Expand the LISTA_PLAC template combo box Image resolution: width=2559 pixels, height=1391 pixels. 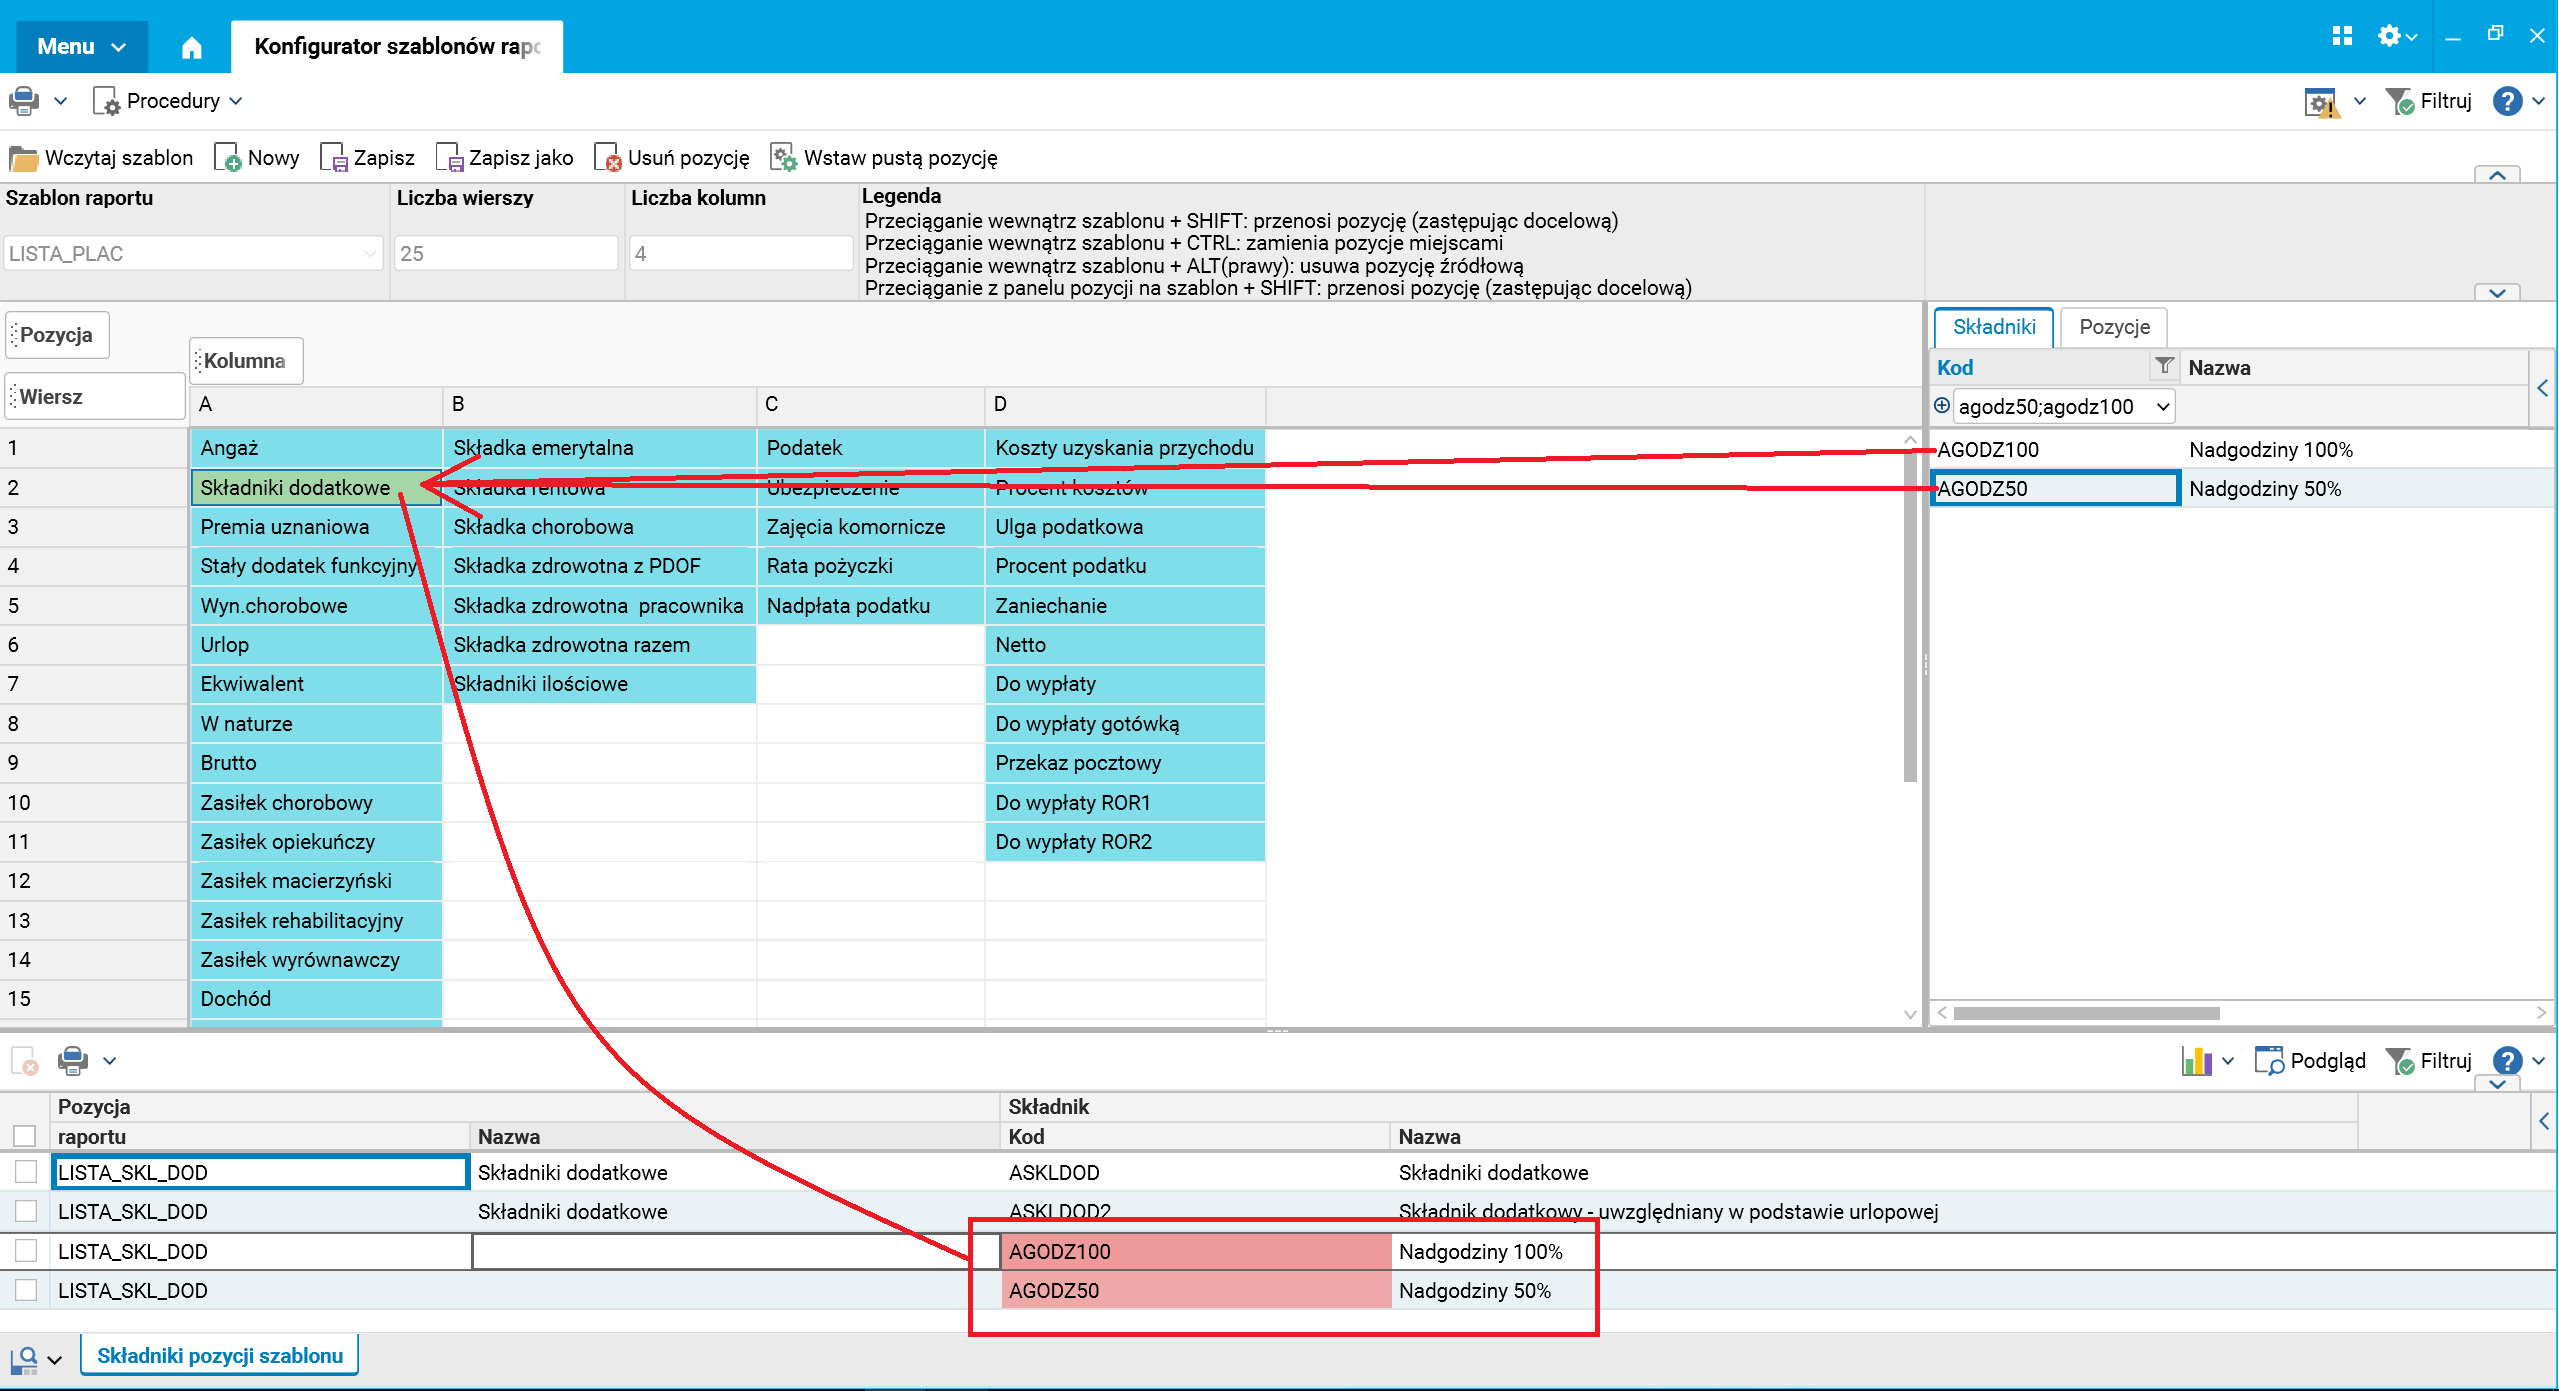pos(370,254)
